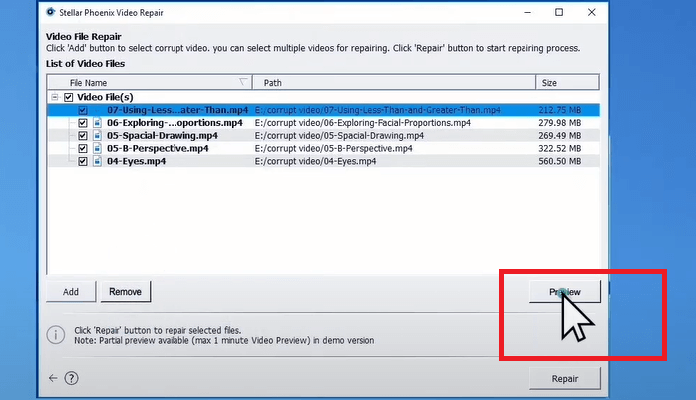Uncheck 04-Eyes.mp4 checkbox

pos(83,162)
